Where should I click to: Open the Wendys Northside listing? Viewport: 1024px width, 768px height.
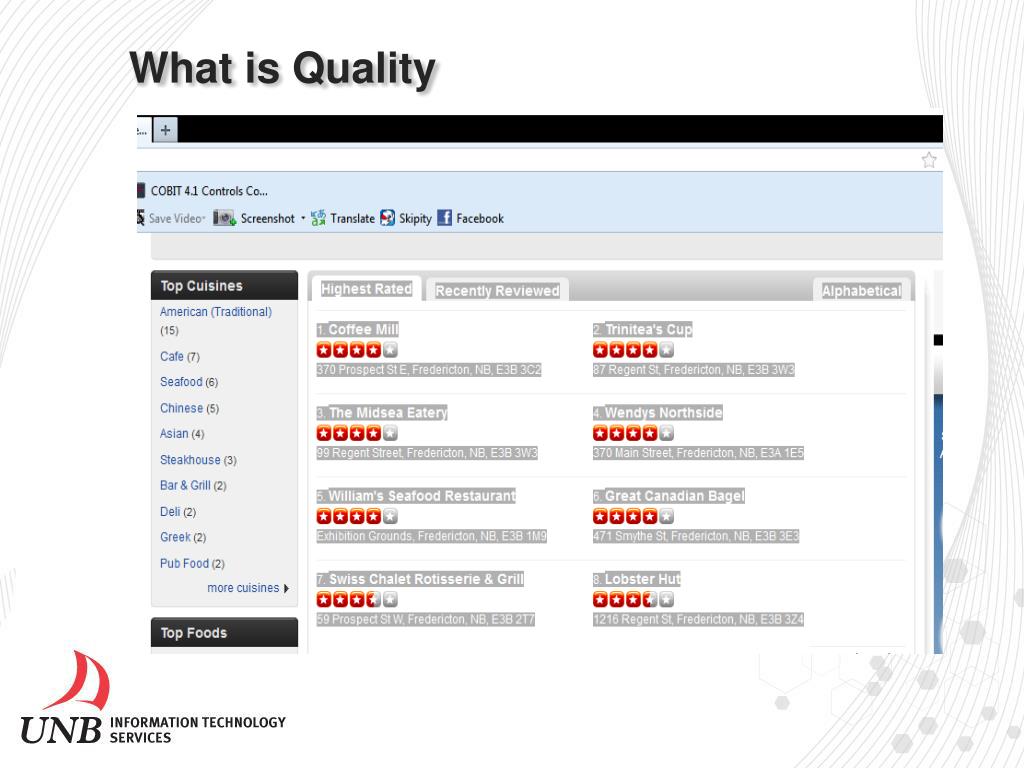click(664, 412)
